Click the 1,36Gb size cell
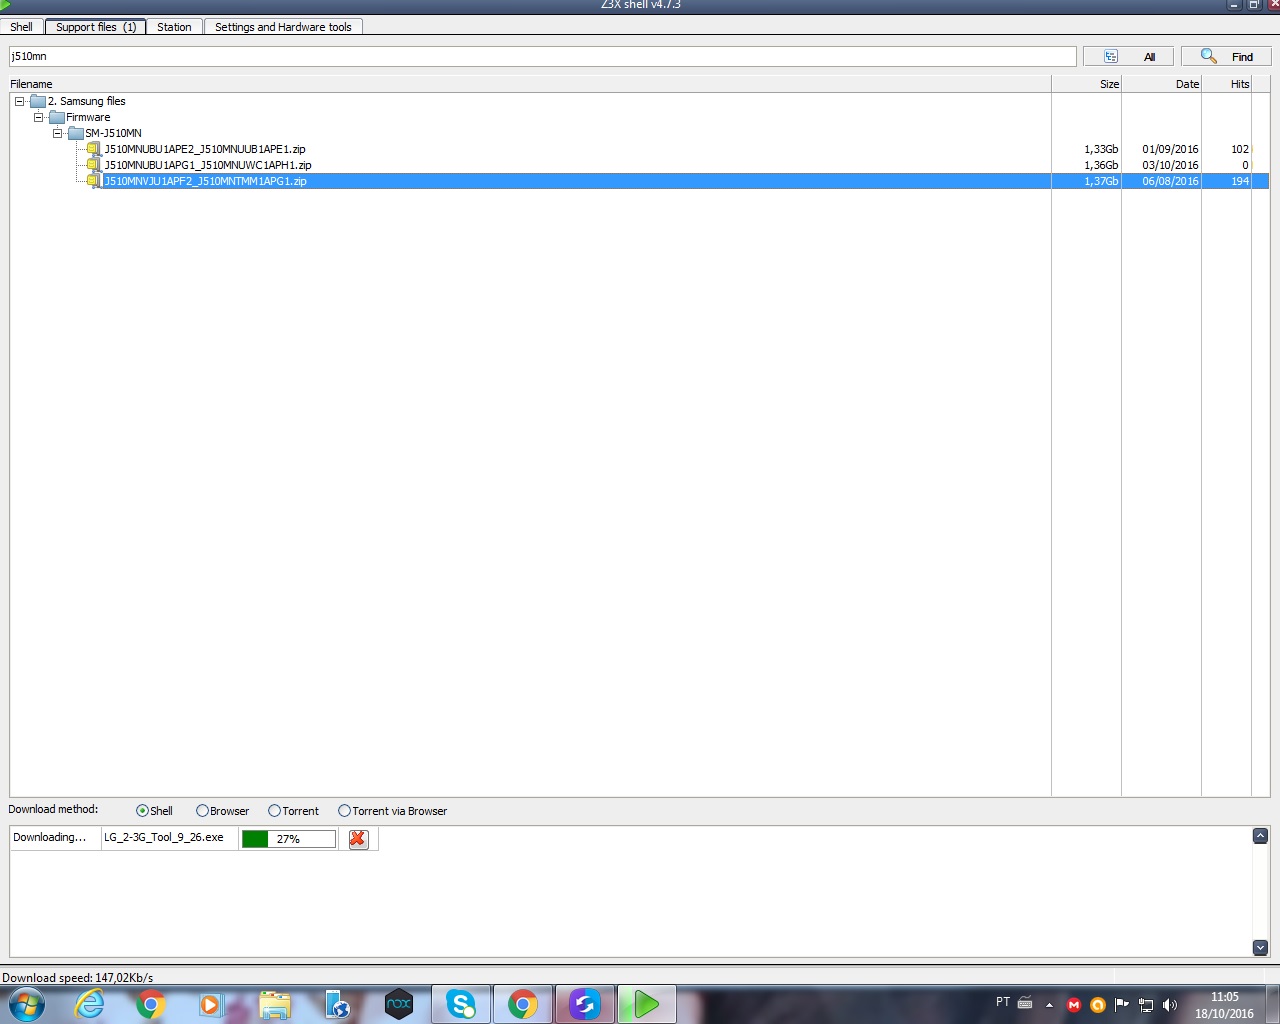Image resolution: width=1280 pixels, height=1024 pixels. [1101, 165]
